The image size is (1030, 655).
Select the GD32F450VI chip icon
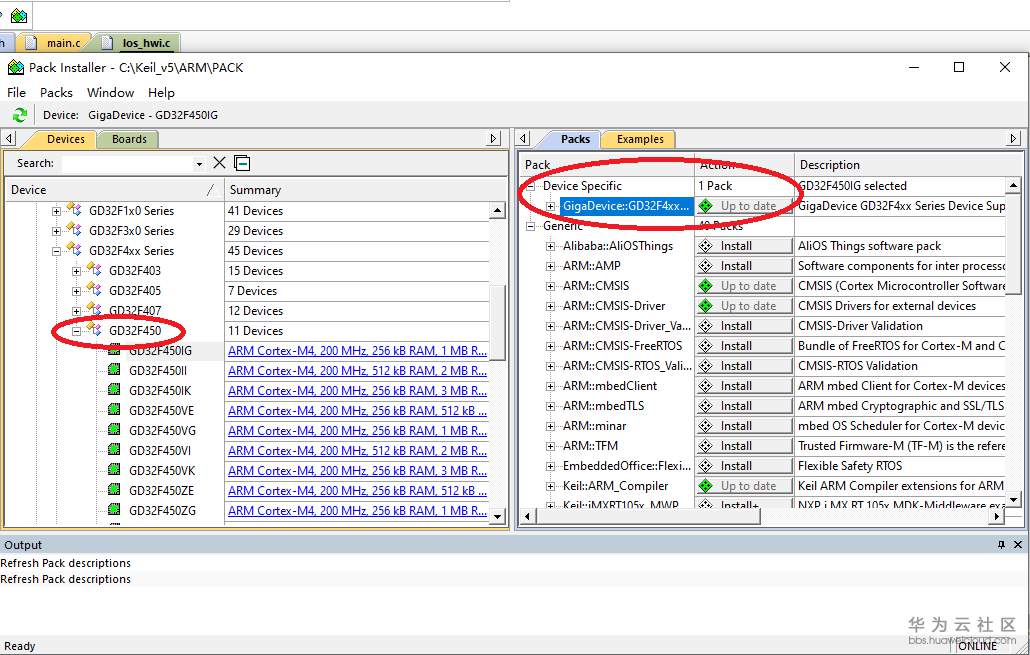tap(114, 450)
